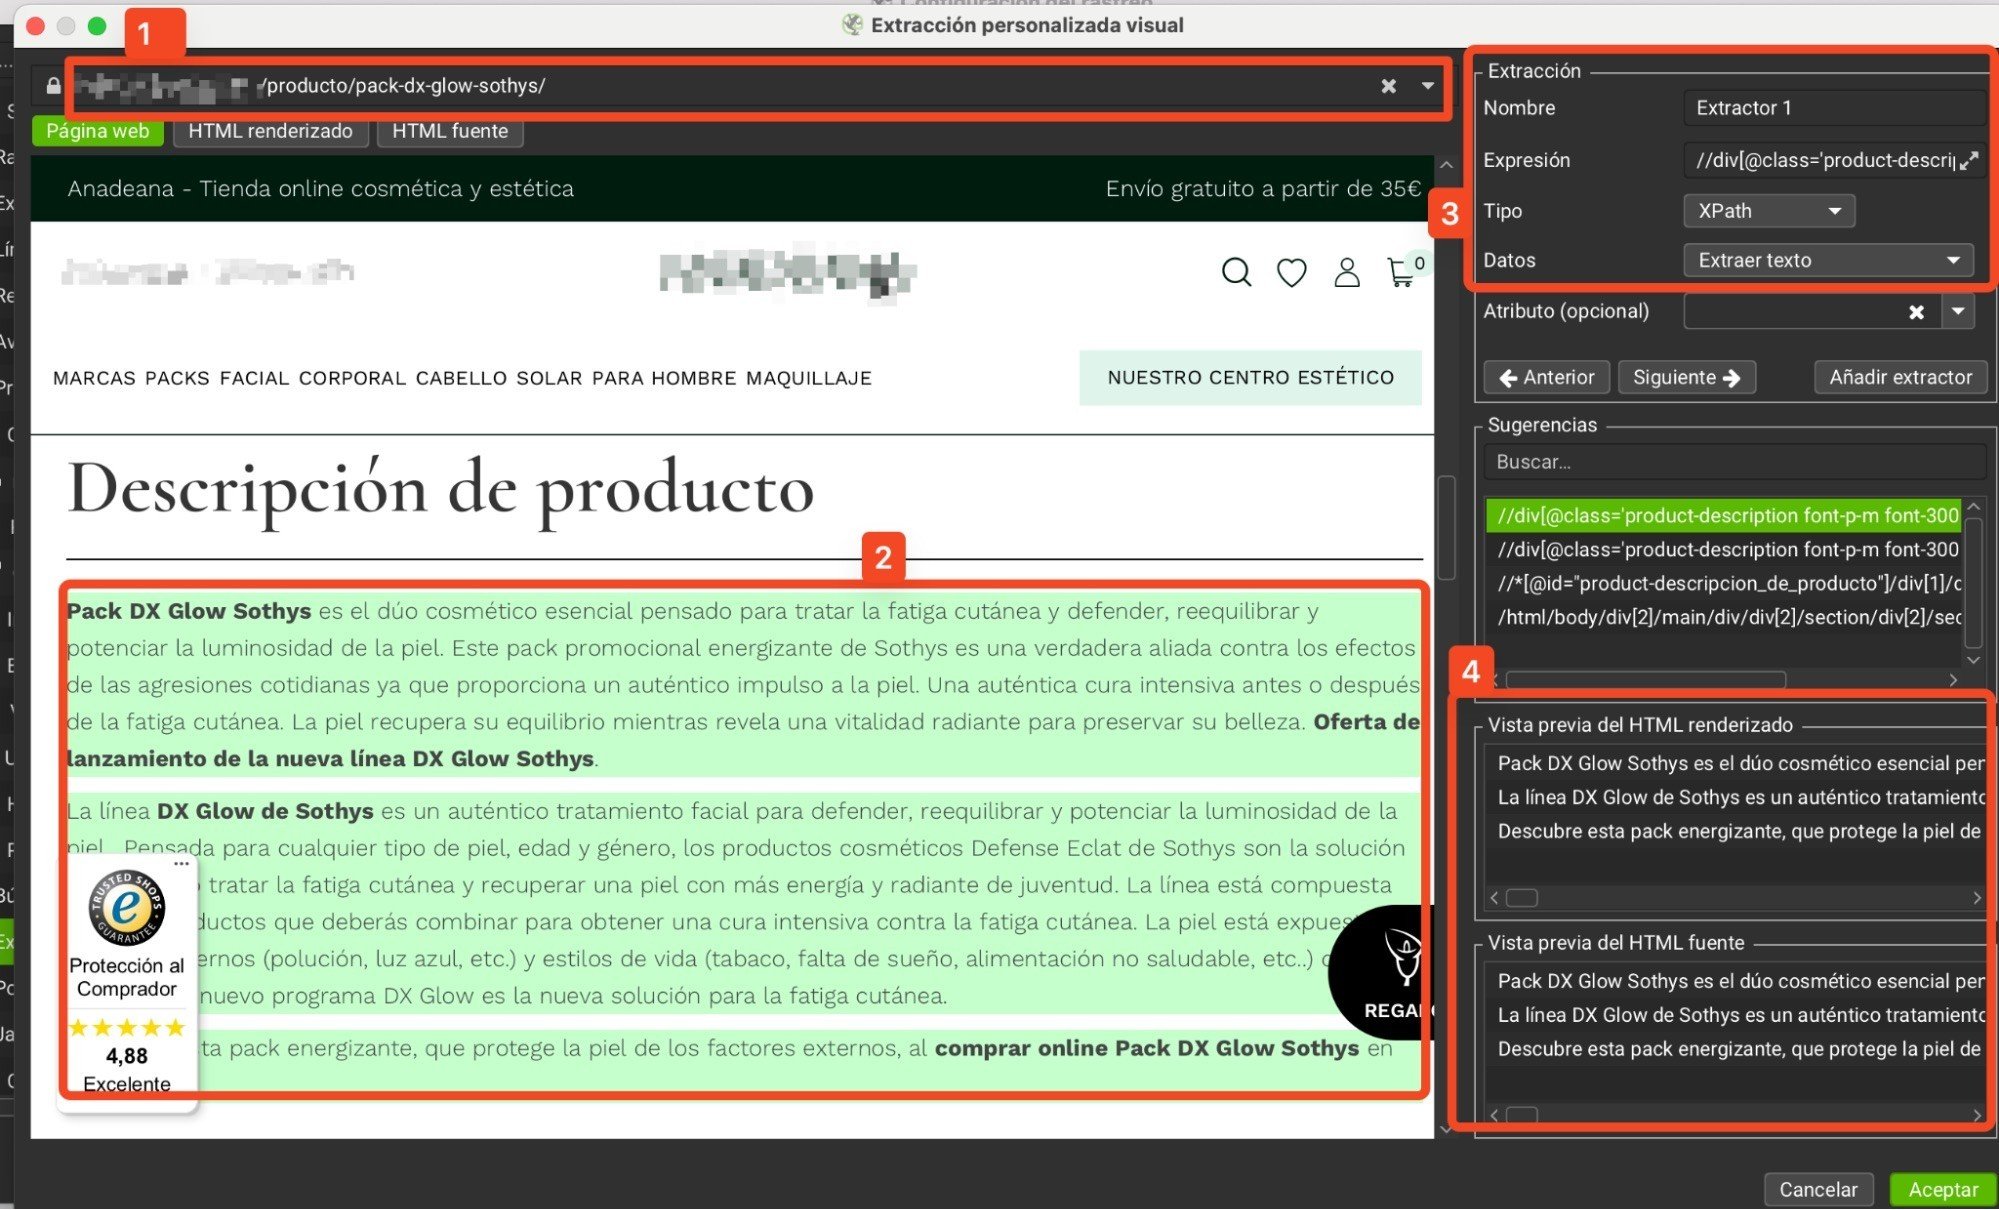
Task: Open the Trusted Shops badge three-dot menu
Action: pyautogui.click(x=181, y=863)
